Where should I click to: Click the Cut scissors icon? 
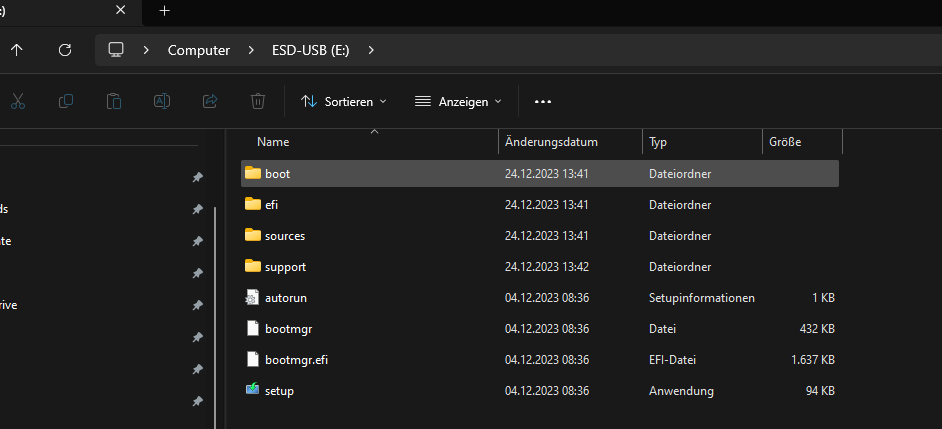point(18,101)
